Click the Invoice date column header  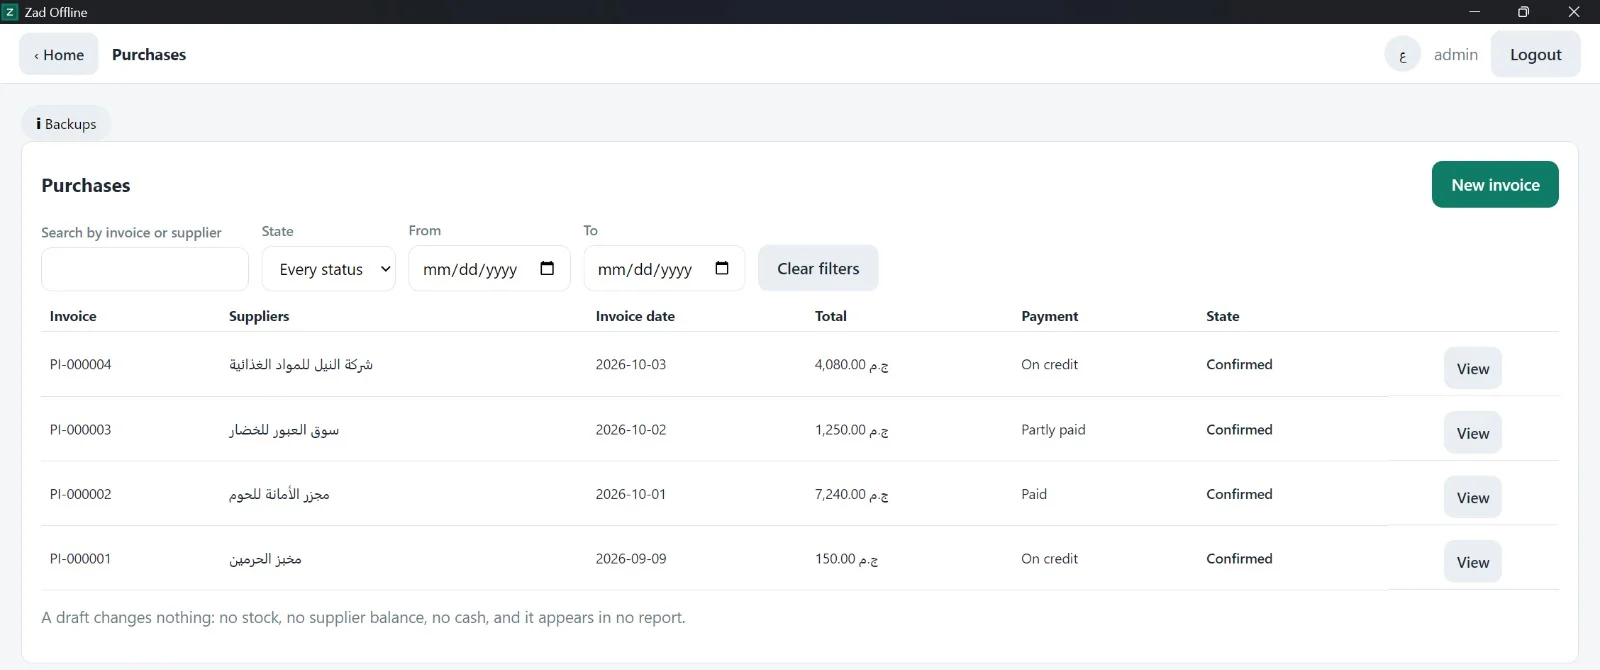[x=635, y=316]
